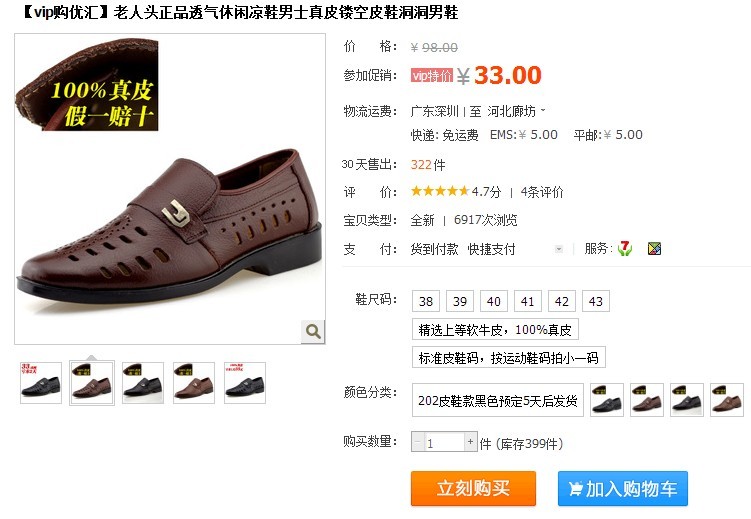Expand the payment methods dropdown arrow
The height and width of the screenshot is (519, 751).
click(558, 249)
